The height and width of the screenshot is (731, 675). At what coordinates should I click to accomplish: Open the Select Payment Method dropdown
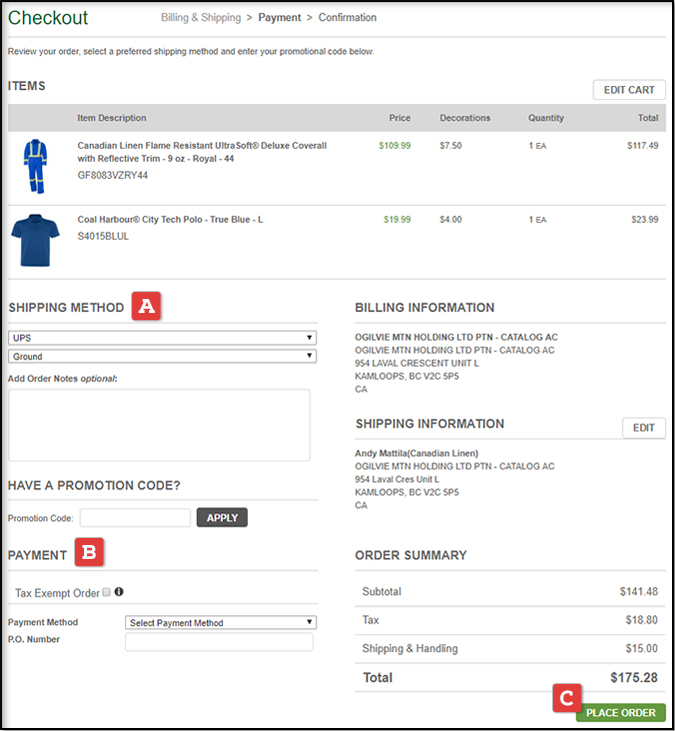point(220,622)
